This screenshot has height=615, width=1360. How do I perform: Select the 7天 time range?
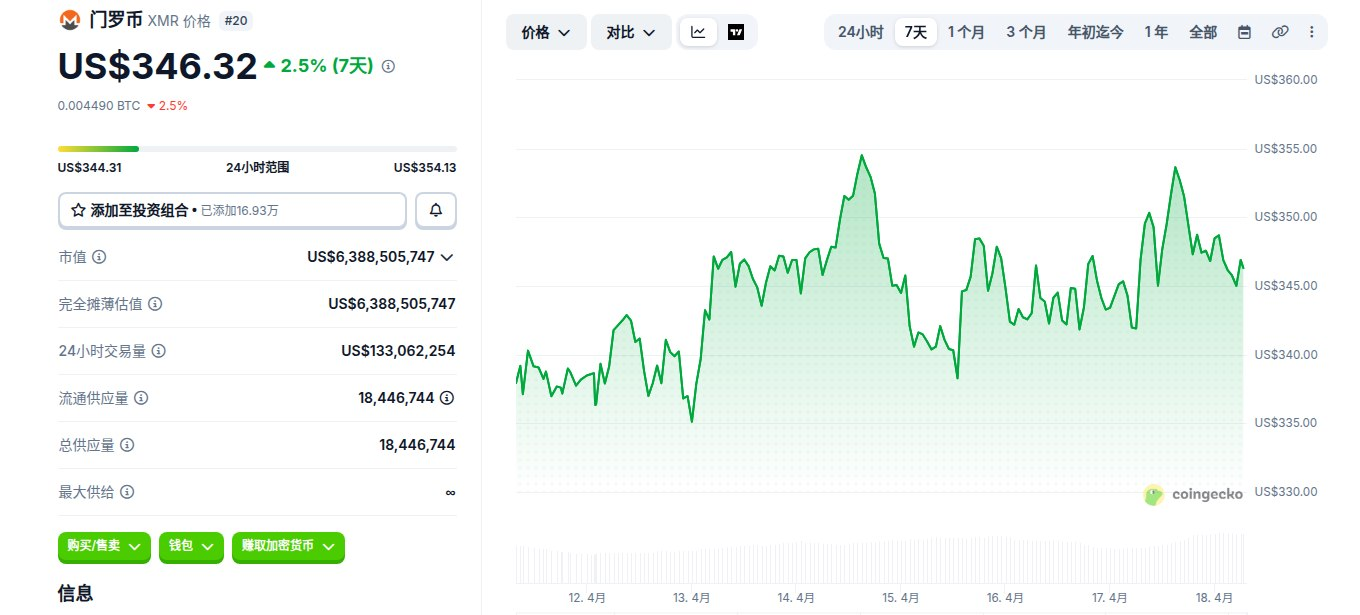(x=916, y=32)
